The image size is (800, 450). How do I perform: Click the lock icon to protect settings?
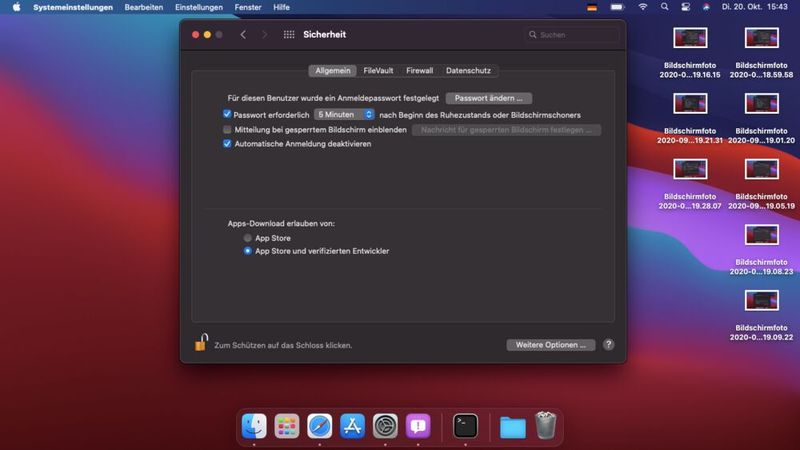click(x=201, y=342)
